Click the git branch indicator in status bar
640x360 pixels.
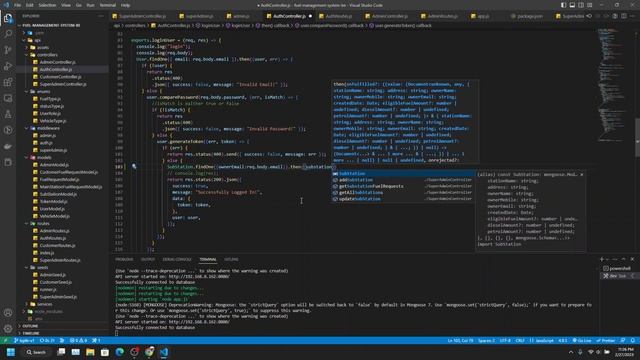(24, 340)
